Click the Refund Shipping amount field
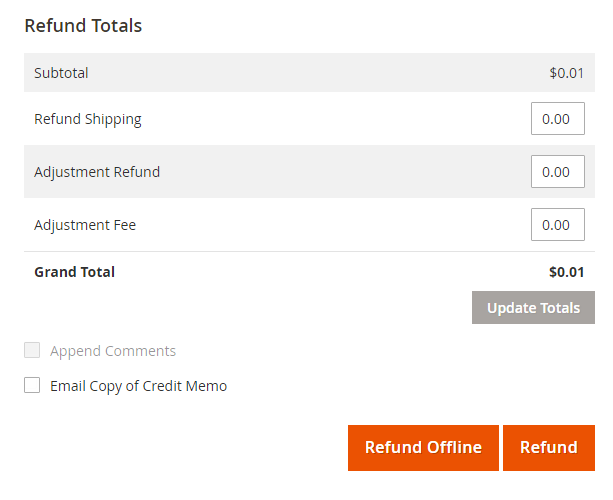 point(557,119)
